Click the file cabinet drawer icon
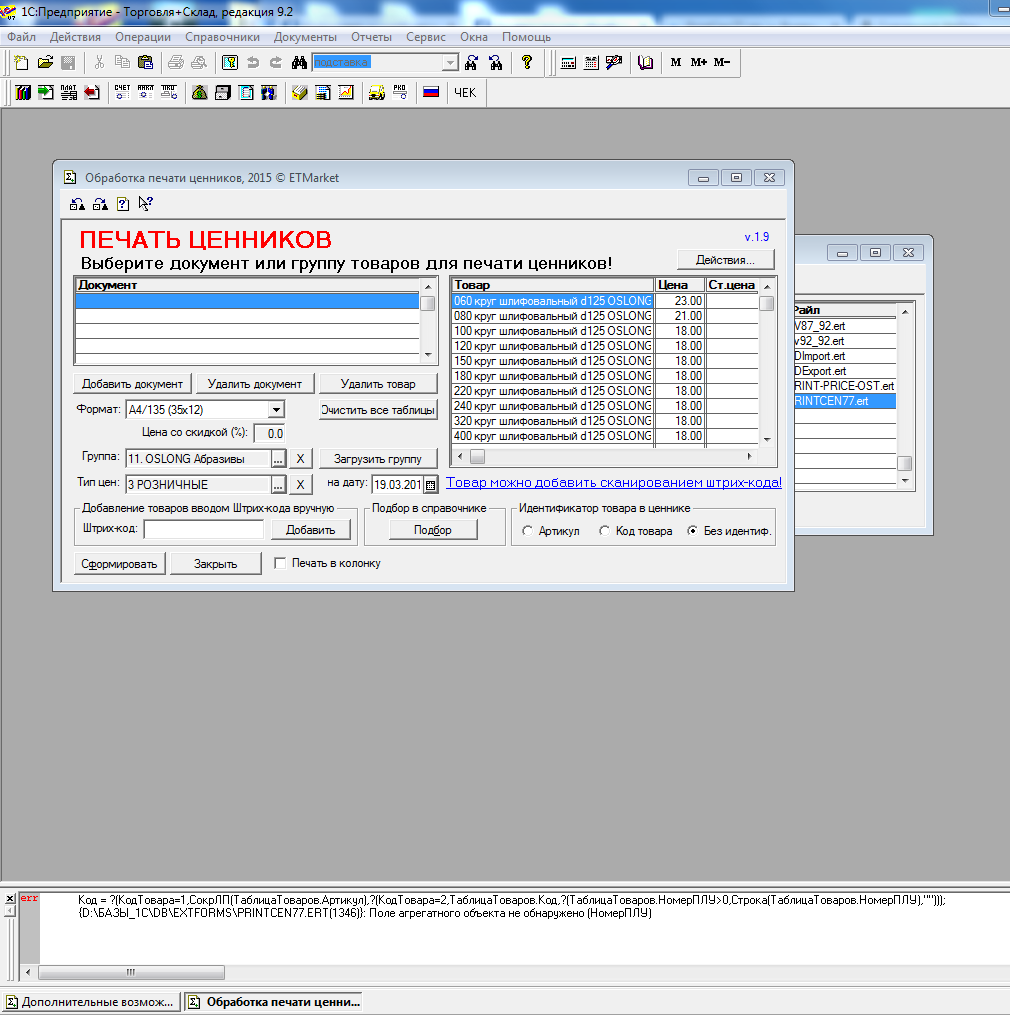Viewport: 1010px width, 1016px height. pos(223,93)
